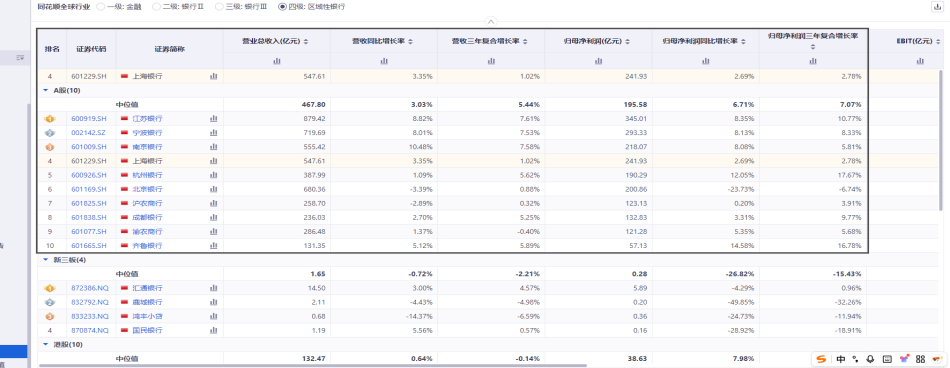950x368 pixels.
Task: Select the 一级: 金融 radio button
Action: pos(101,7)
